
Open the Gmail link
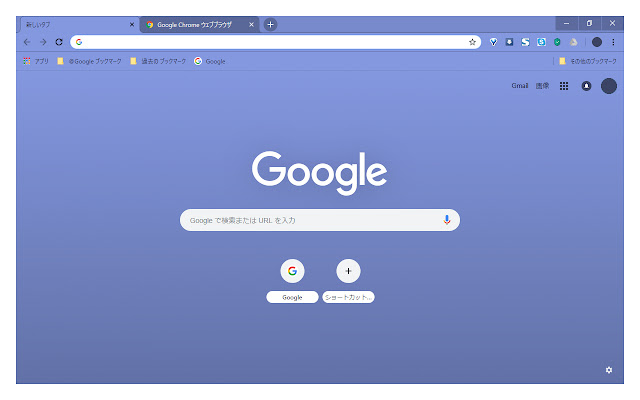point(520,86)
